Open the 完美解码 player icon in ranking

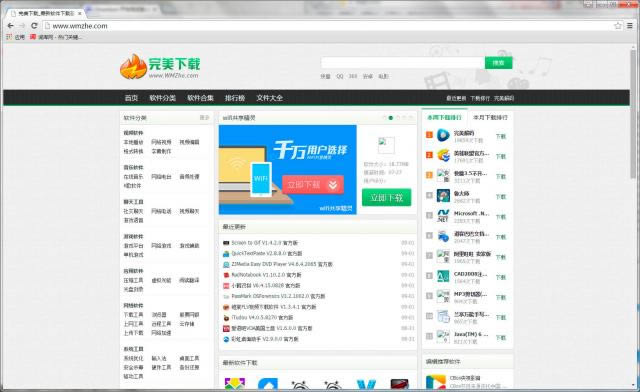[x=443, y=135]
